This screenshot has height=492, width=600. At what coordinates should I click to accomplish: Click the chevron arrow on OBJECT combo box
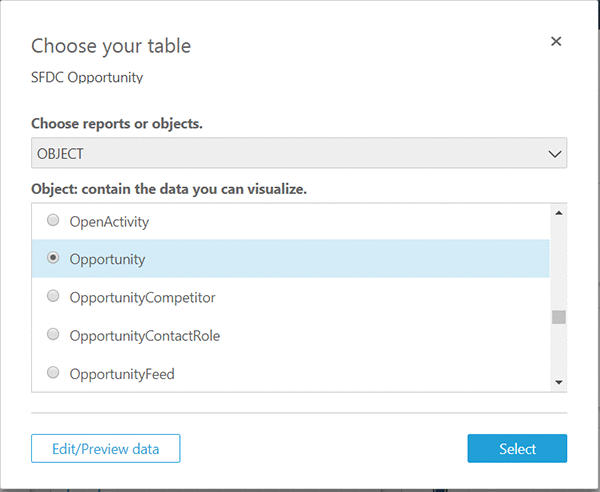click(555, 154)
